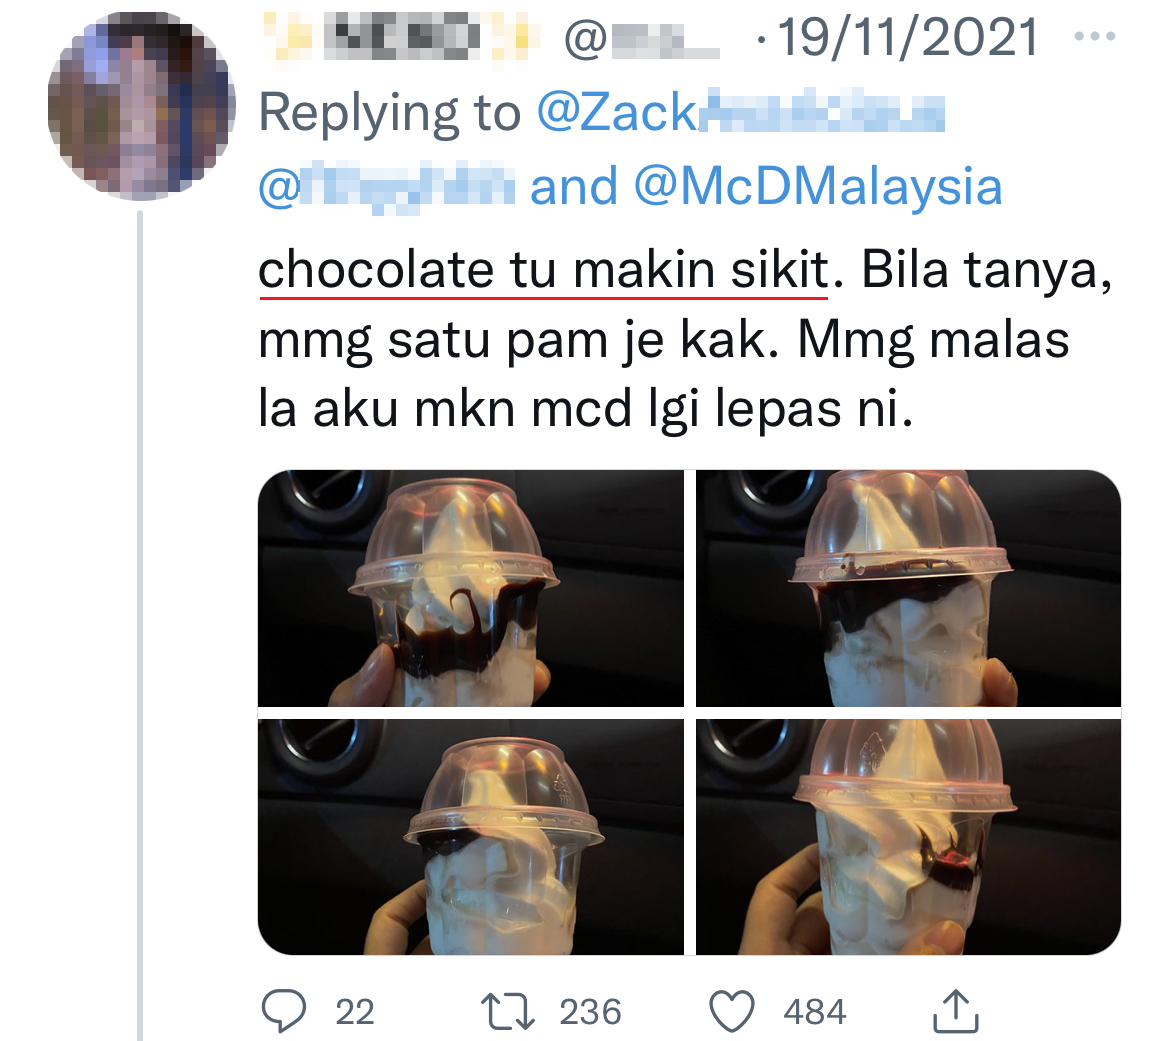Open the three-dot more options menu
This screenshot has height=1041, width=1170.
point(1092,38)
